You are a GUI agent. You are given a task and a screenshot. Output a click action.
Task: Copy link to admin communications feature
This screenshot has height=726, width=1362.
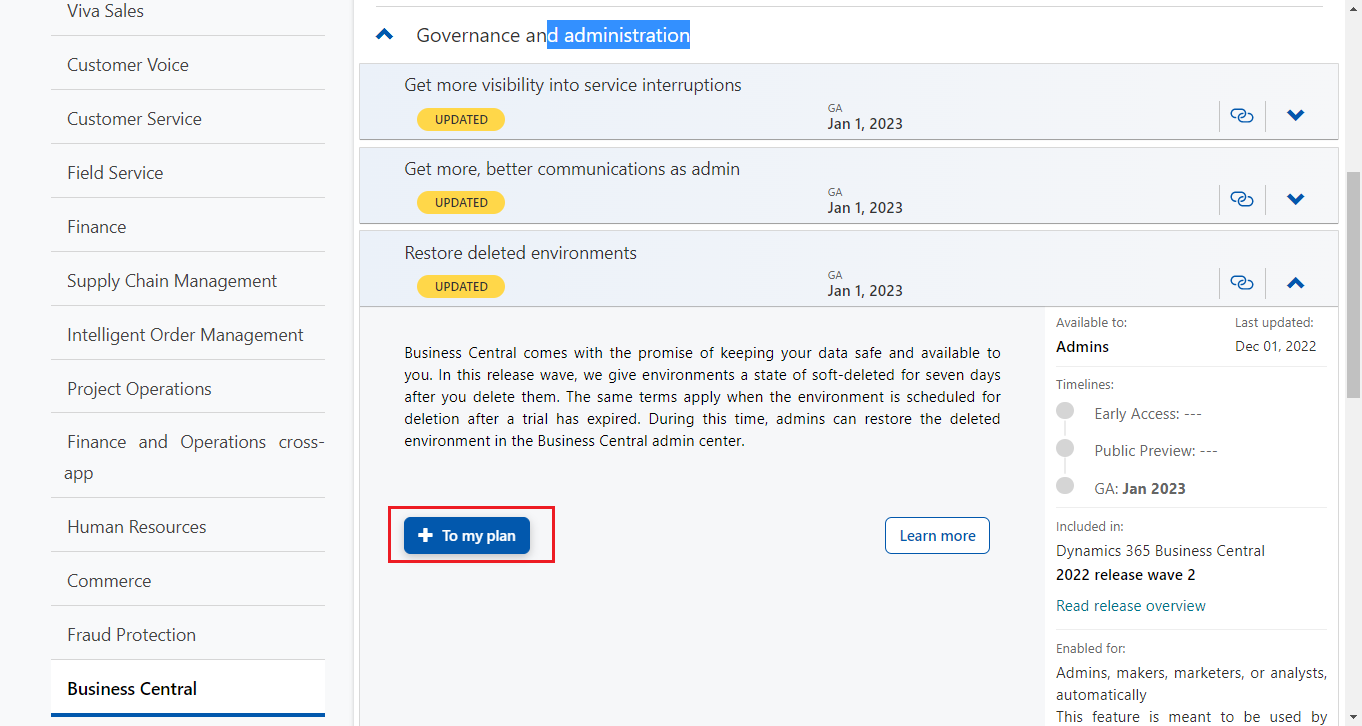click(x=1242, y=199)
